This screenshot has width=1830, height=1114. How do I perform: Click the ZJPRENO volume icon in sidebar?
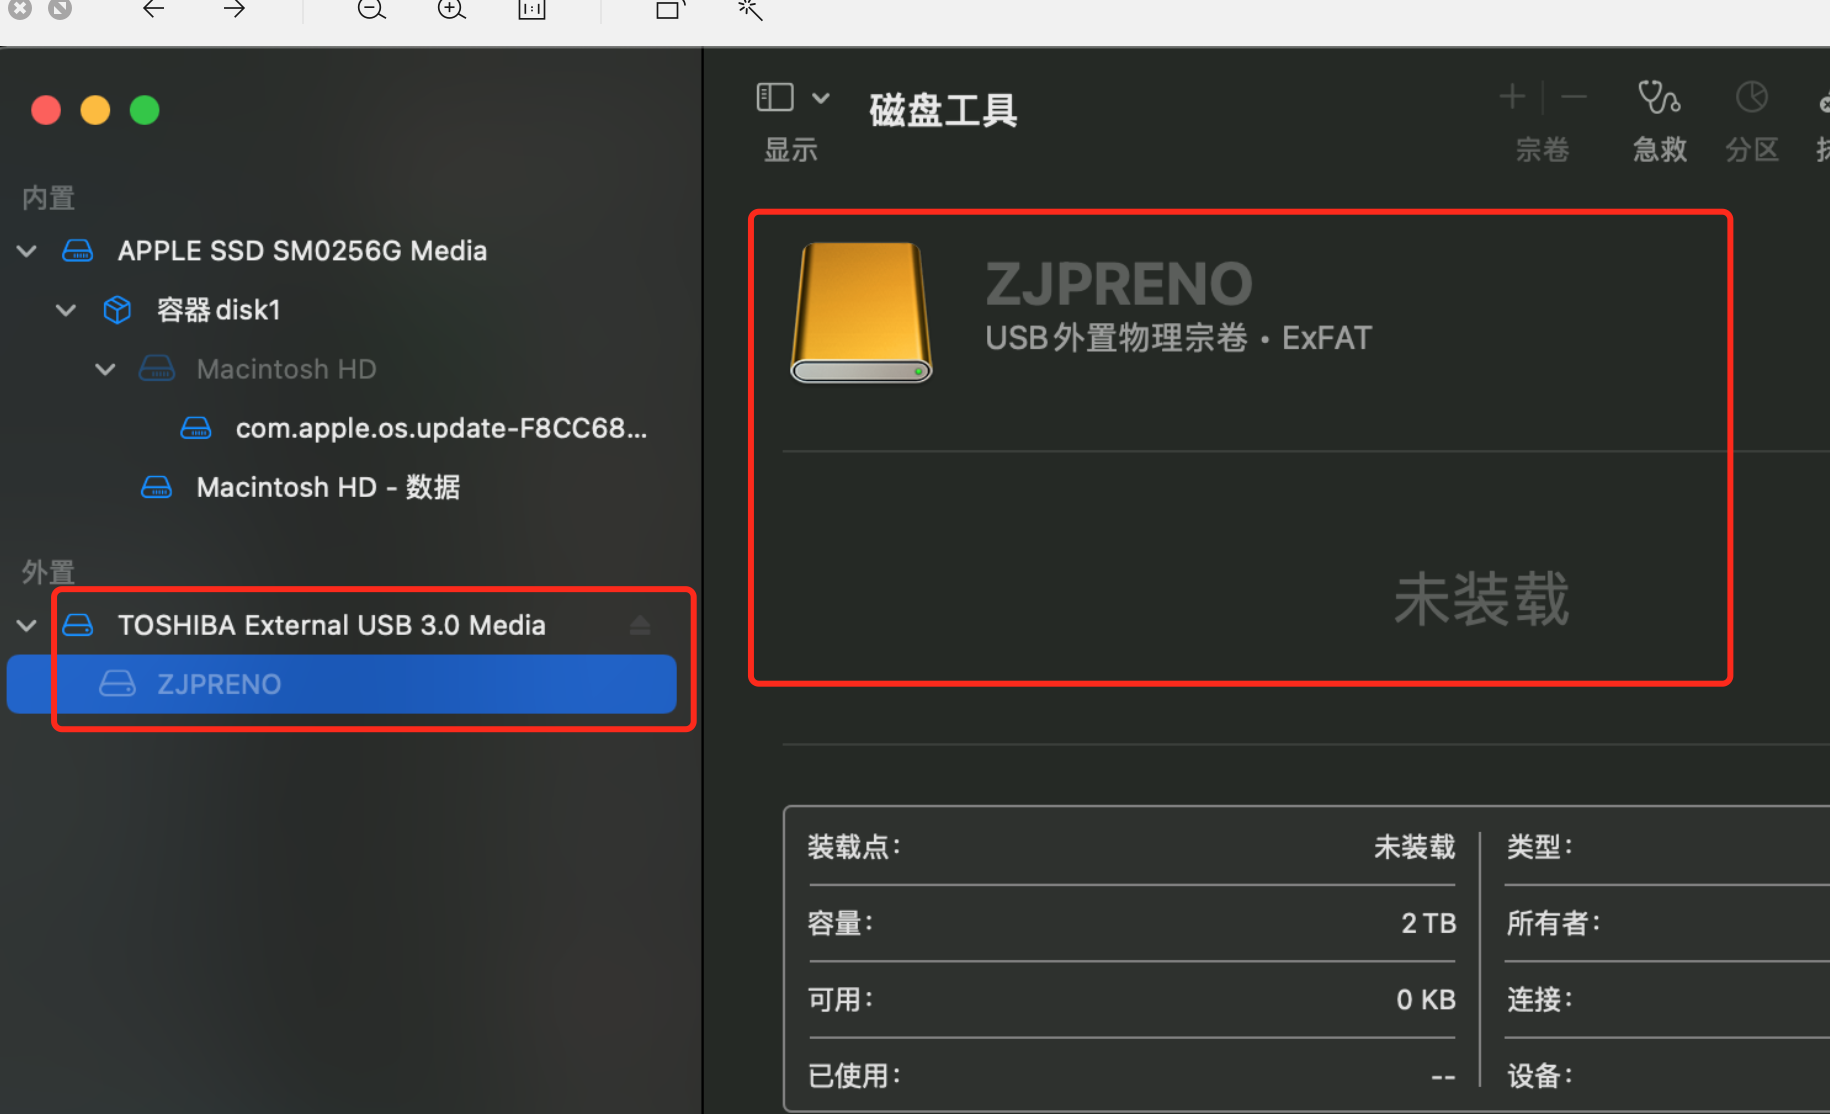[117, 684]
